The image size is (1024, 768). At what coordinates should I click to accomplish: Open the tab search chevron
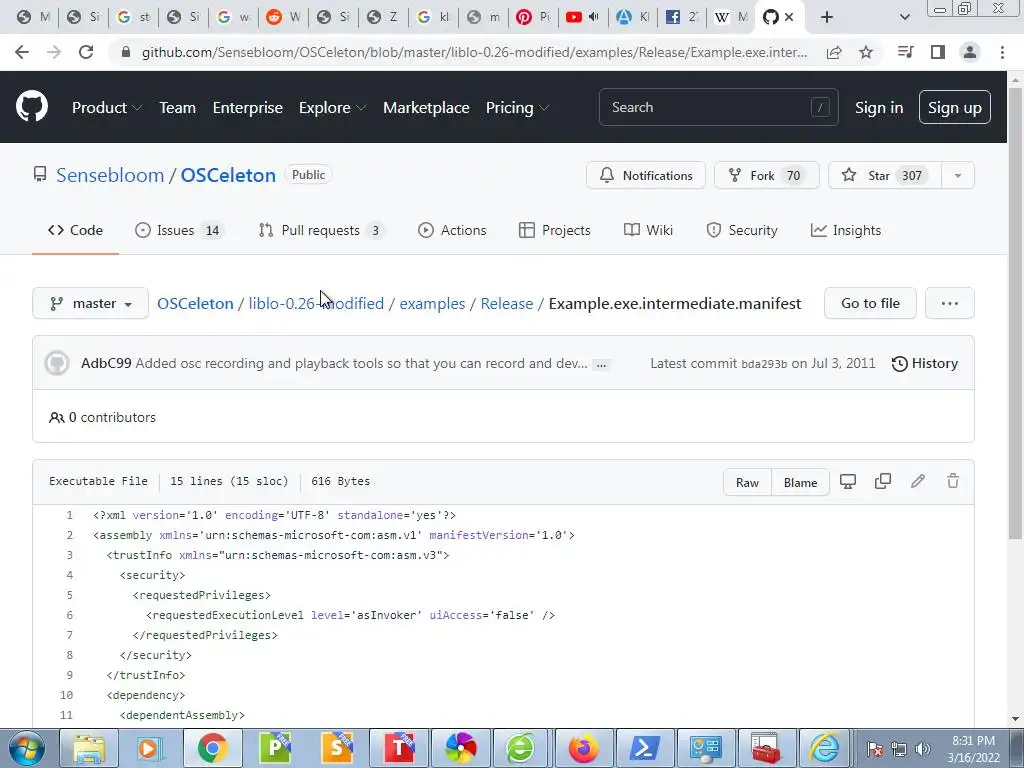point(904,17)
